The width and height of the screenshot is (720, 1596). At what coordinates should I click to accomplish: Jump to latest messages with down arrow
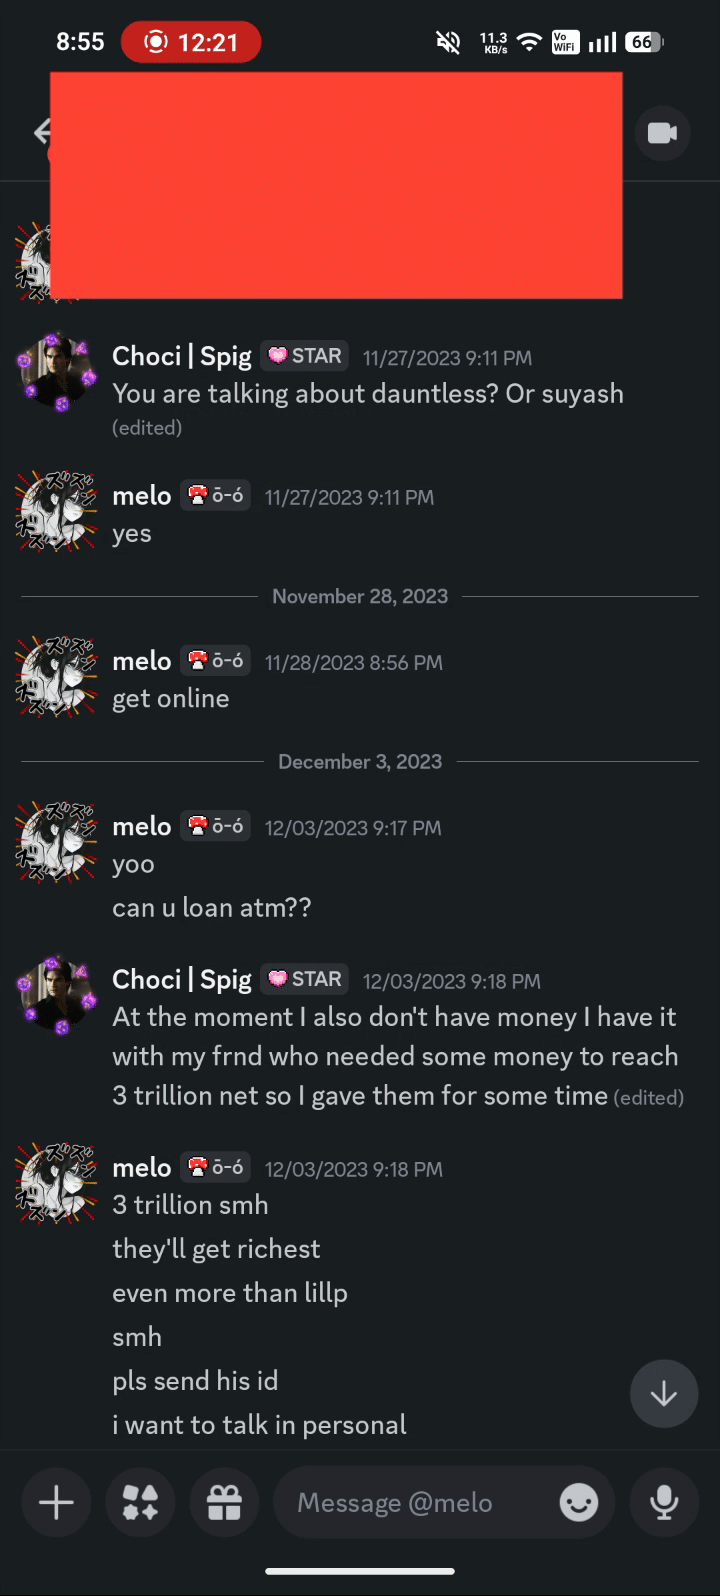click(x=663, y=1393)
